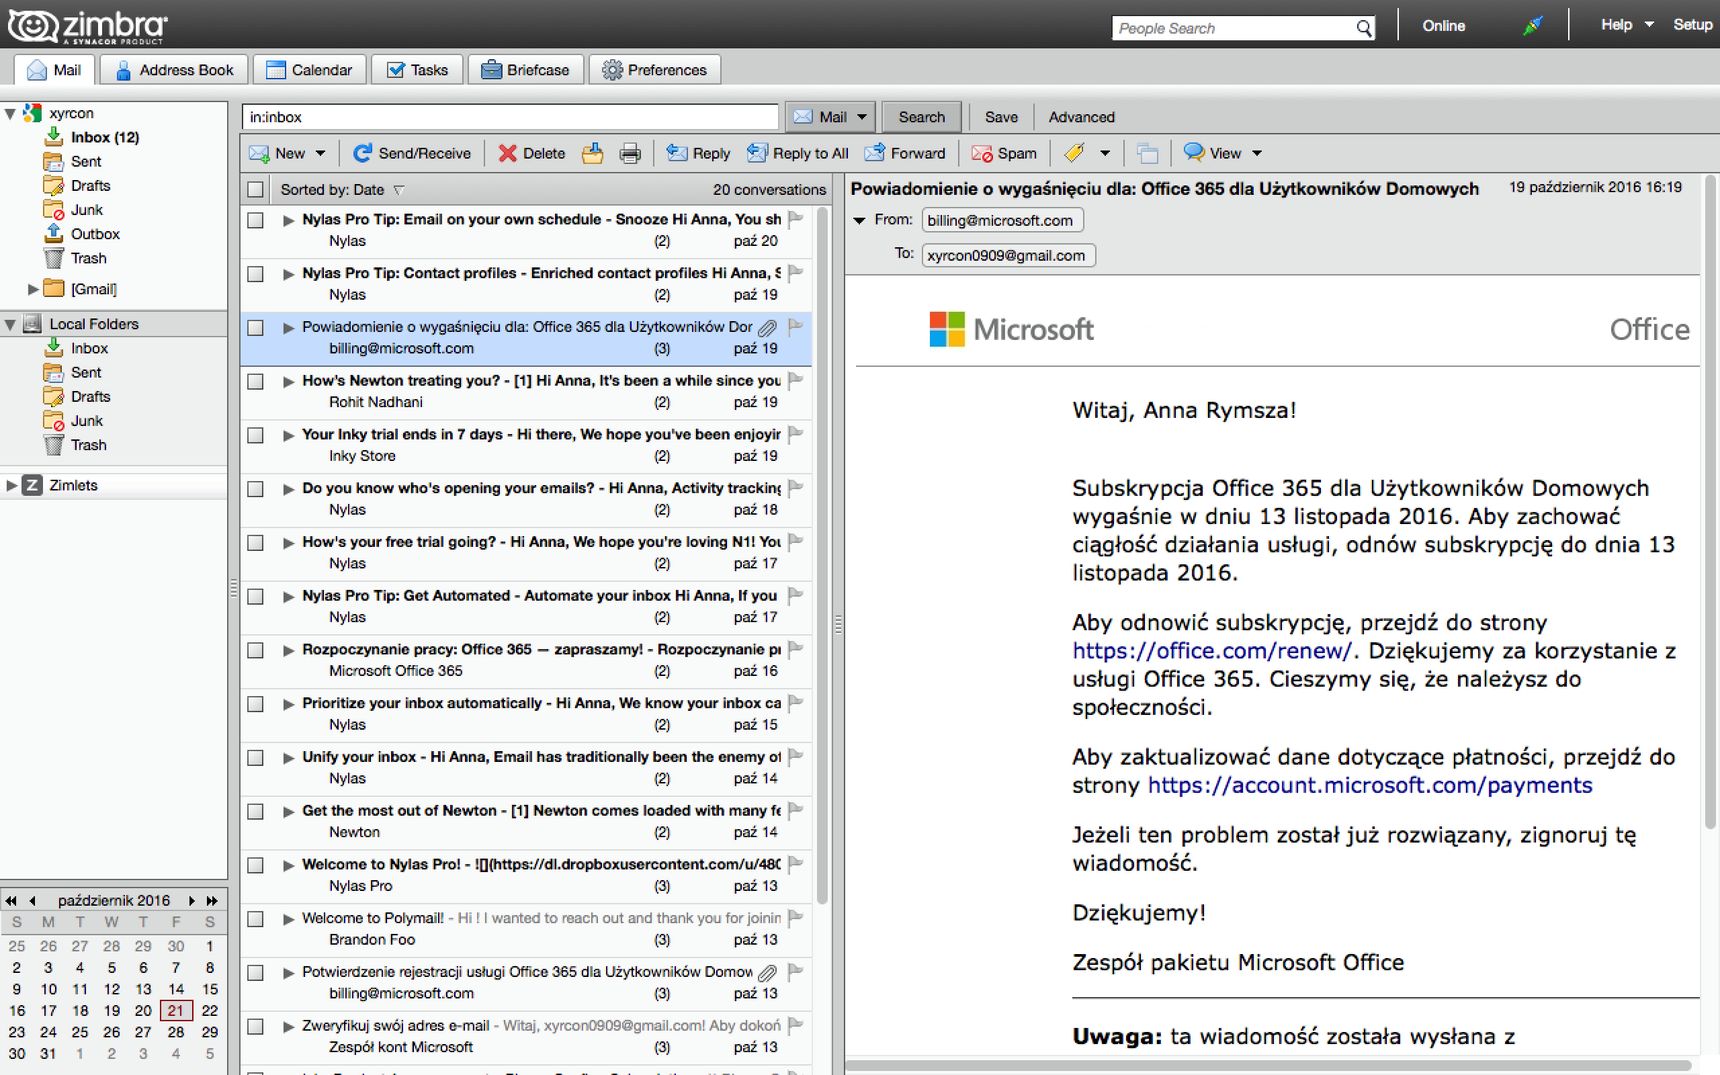The height and width of the screenshot is (1075, 1720).
Task: Click the message list vertical scrollbar
Action: click(823, 555)
